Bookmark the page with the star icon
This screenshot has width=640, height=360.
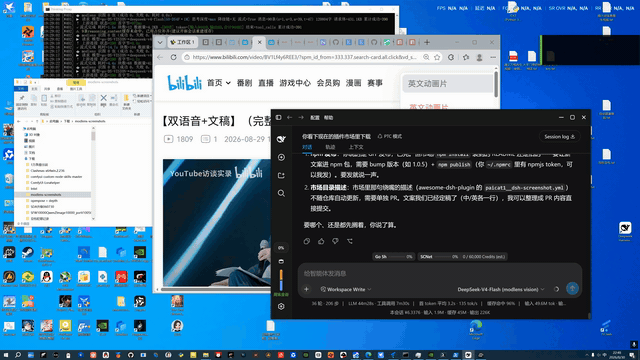click(437, 58)
